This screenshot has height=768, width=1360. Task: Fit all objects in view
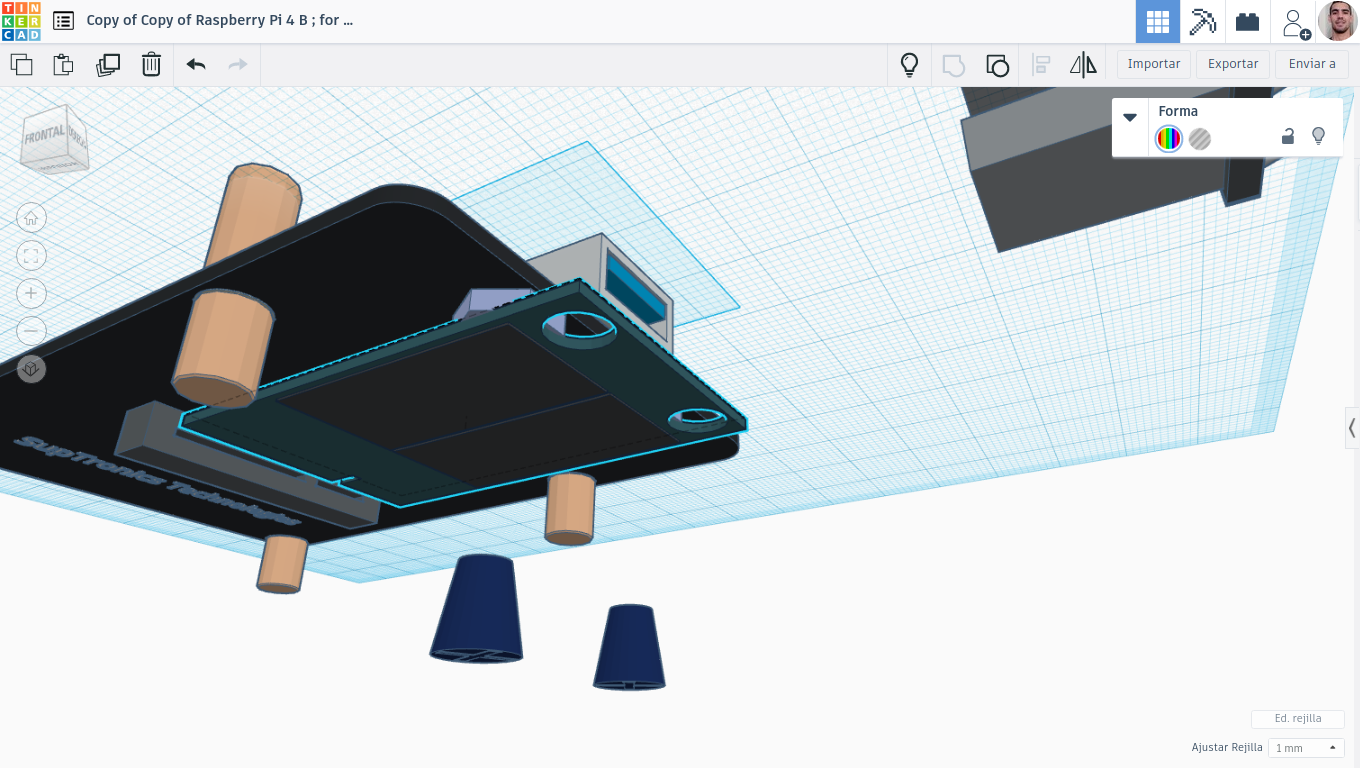(x=31, y=256)
